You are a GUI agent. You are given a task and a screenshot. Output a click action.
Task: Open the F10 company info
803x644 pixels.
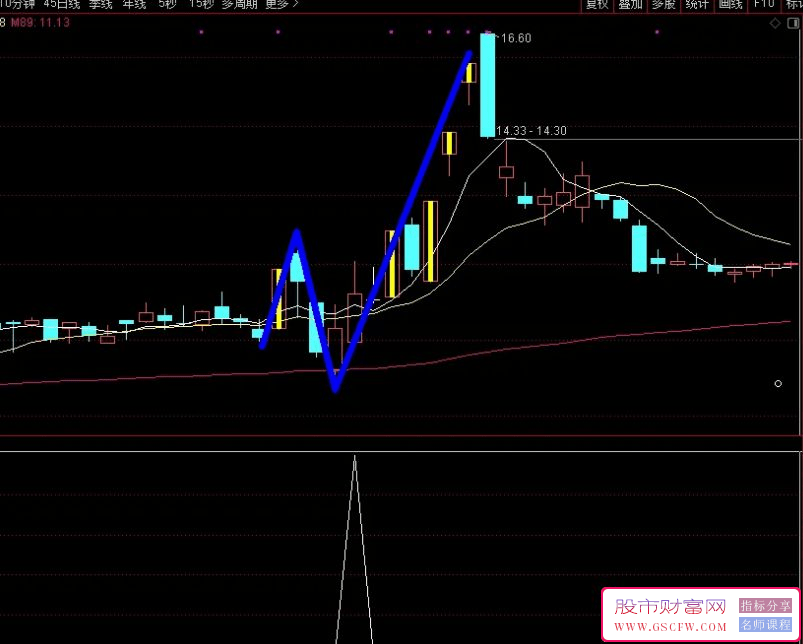pos(764,5)
